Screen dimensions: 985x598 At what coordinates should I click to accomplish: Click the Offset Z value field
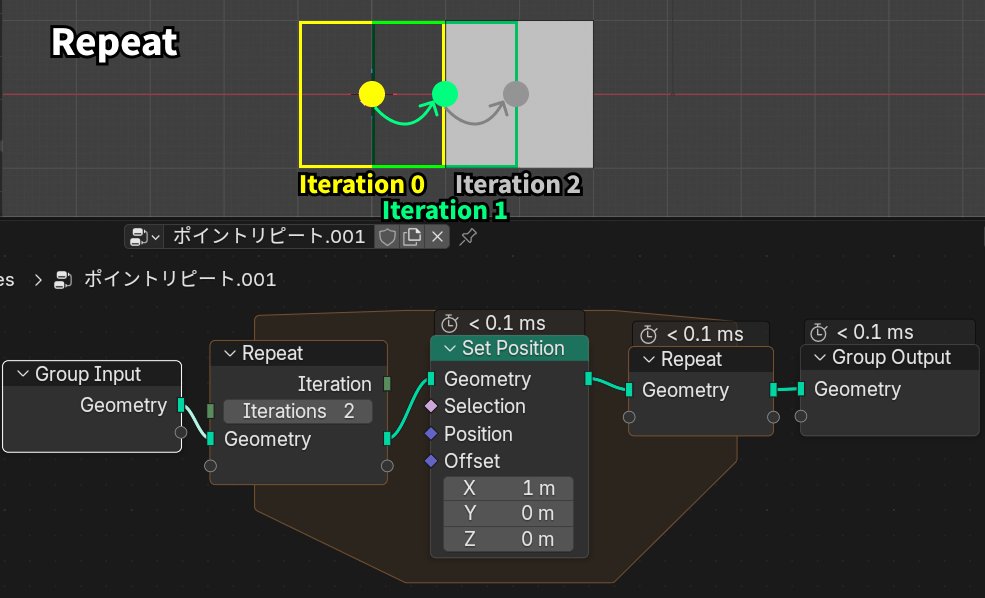508,539
